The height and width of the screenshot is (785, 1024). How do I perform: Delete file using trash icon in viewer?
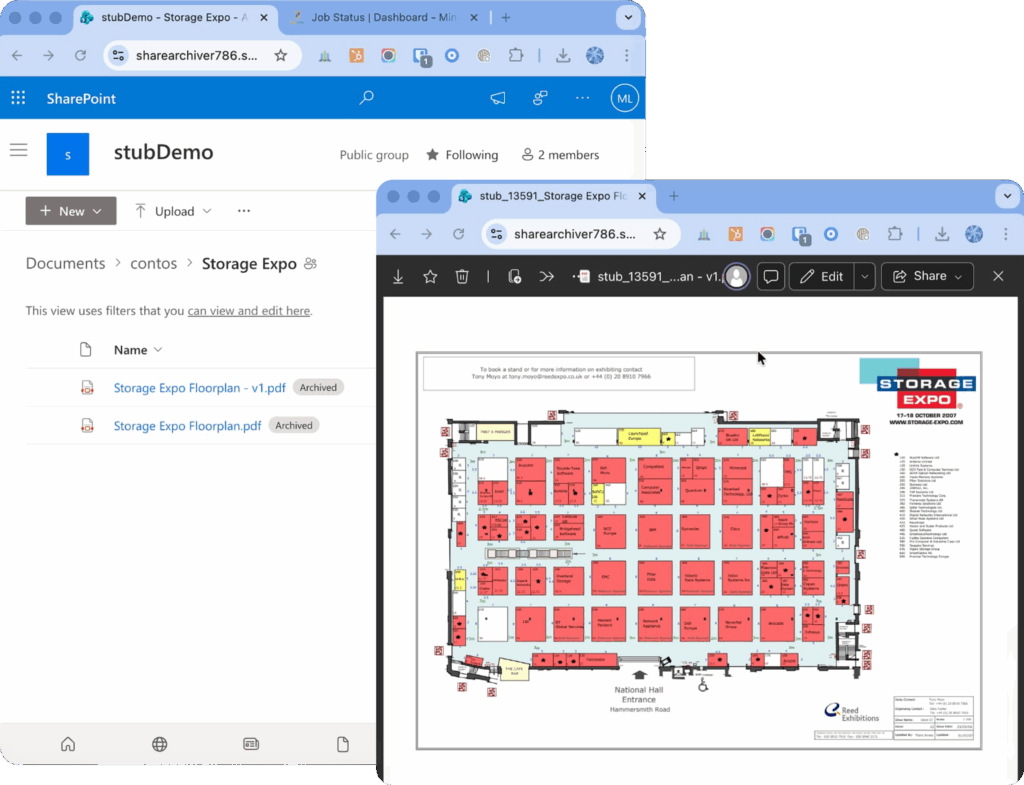pos(462,277)
